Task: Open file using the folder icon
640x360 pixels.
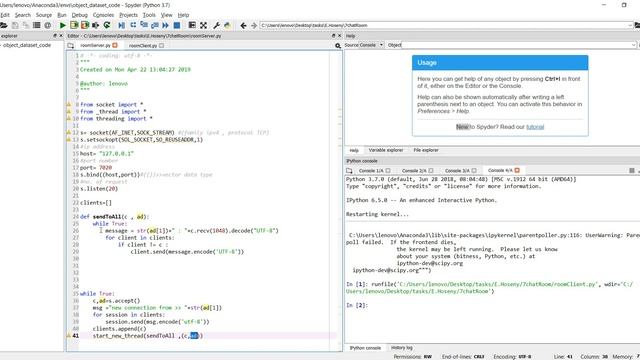Action: coord(4,25)
